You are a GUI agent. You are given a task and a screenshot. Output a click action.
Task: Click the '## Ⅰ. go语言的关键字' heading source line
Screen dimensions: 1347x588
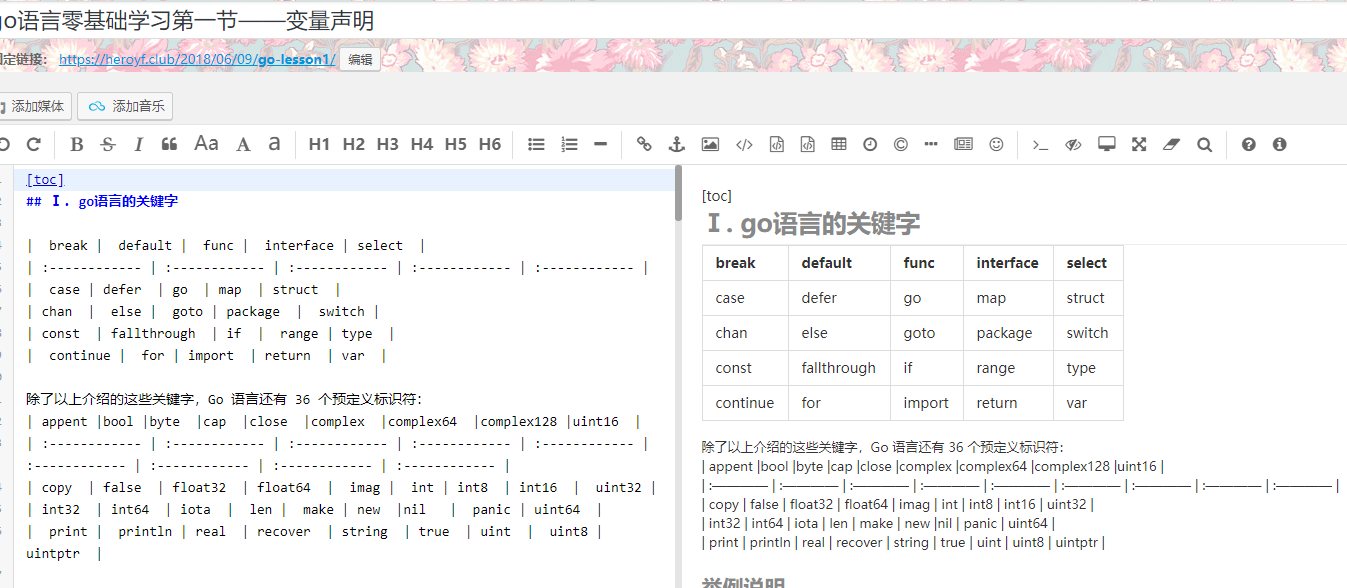click(102, 201)
